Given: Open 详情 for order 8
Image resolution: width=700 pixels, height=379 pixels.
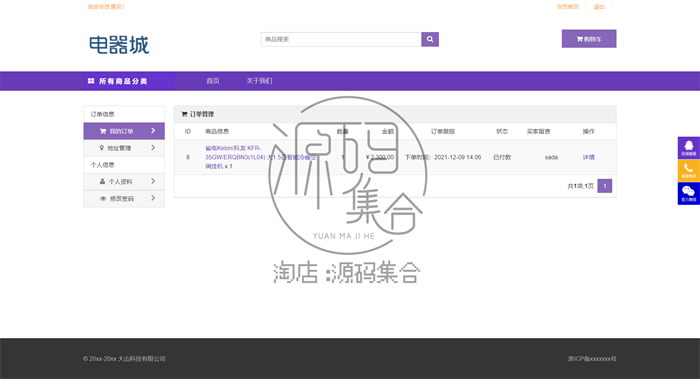Looking at the screenshot, I should 588,157.
